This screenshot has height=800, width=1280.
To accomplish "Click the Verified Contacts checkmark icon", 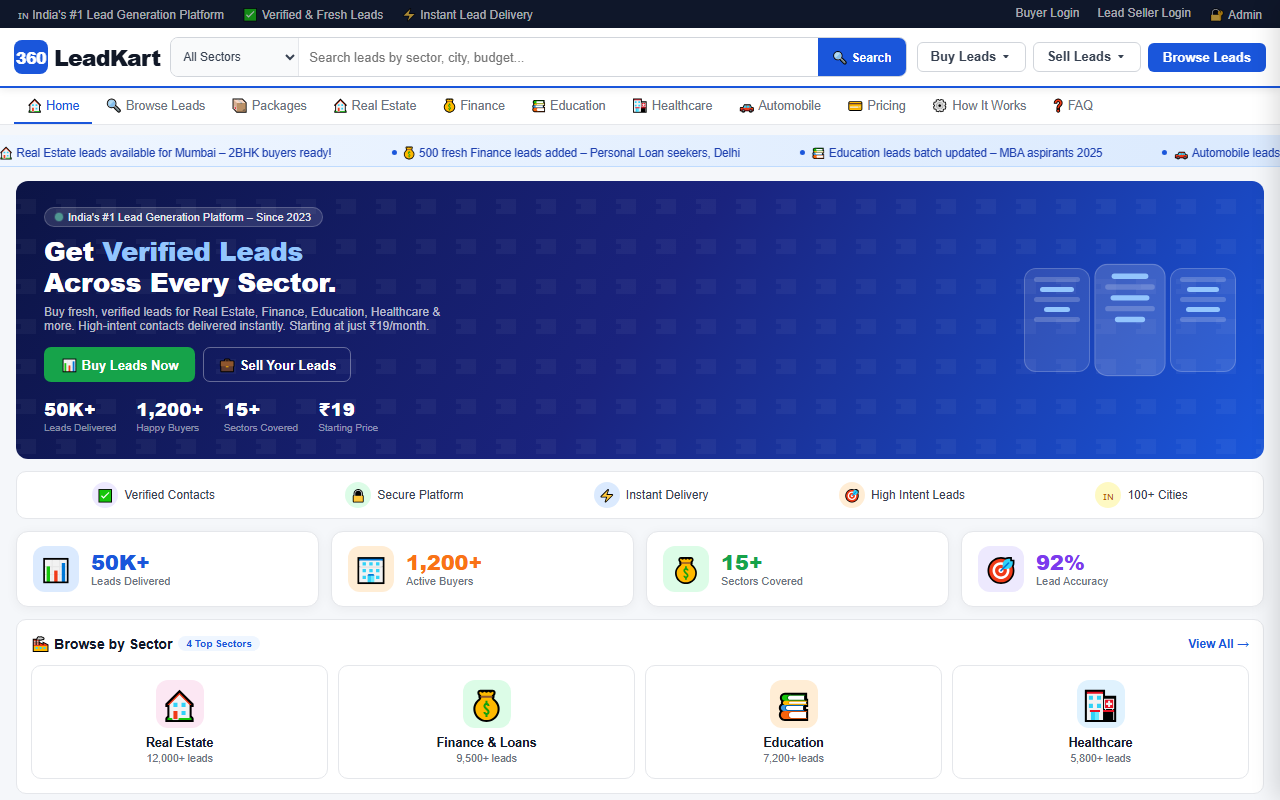I will [105, 495].
